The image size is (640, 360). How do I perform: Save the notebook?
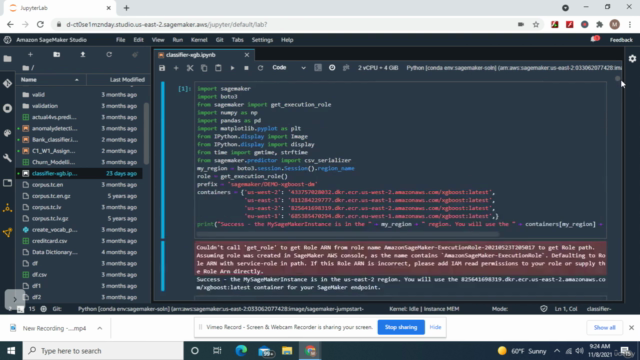(162, 68)
